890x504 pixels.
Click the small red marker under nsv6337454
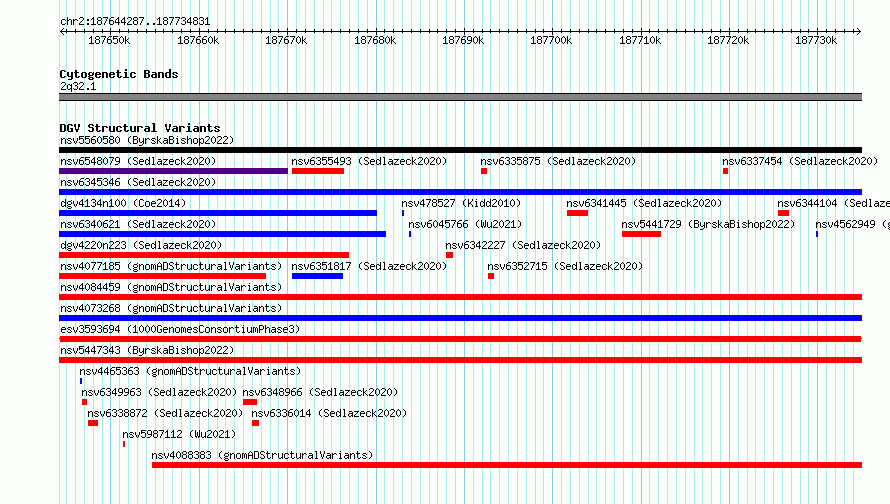725,171
